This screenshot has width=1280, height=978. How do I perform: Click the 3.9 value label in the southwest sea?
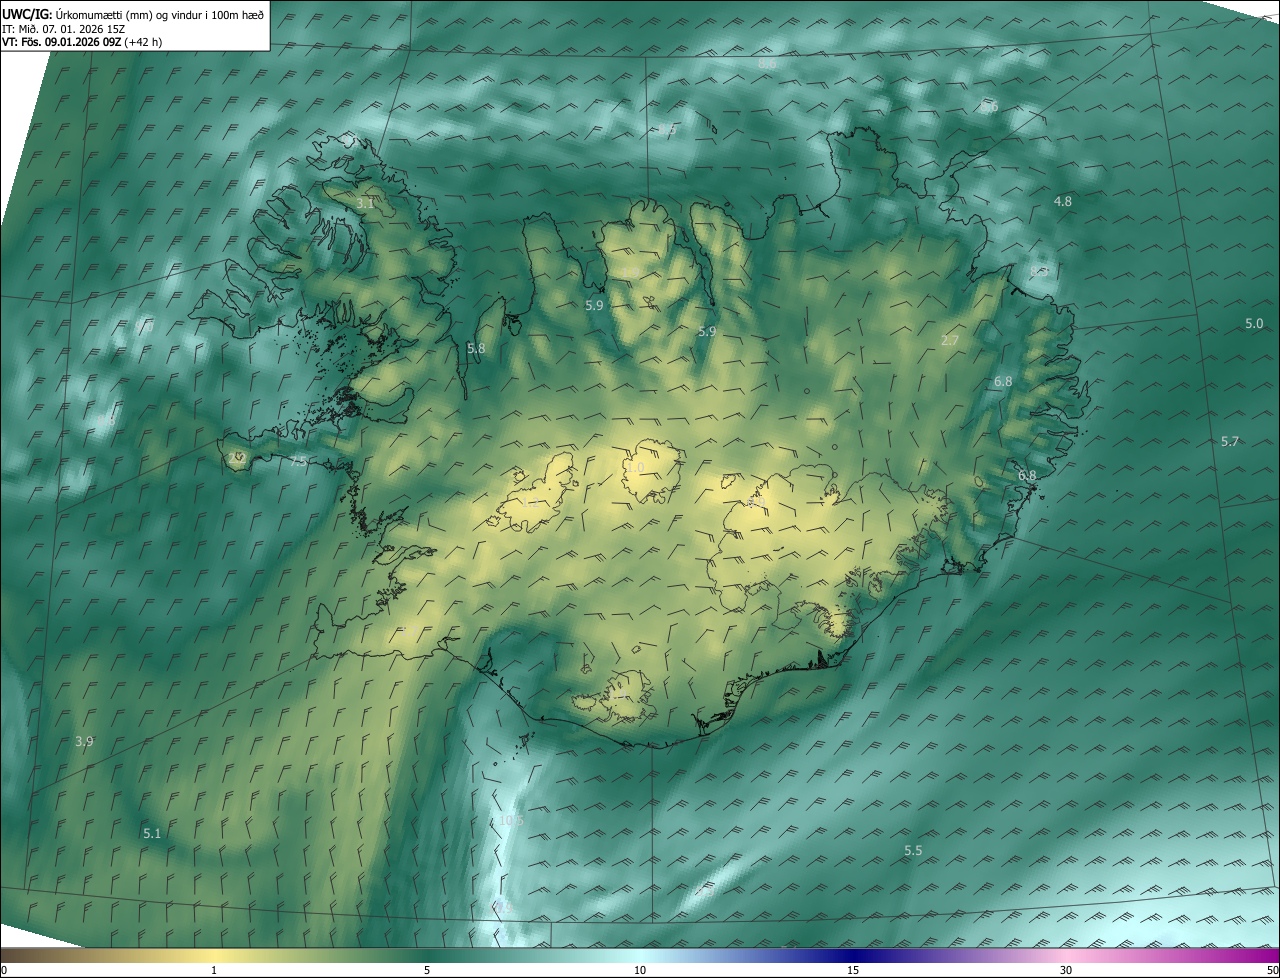pyautogui.click(x=84, y=741)
